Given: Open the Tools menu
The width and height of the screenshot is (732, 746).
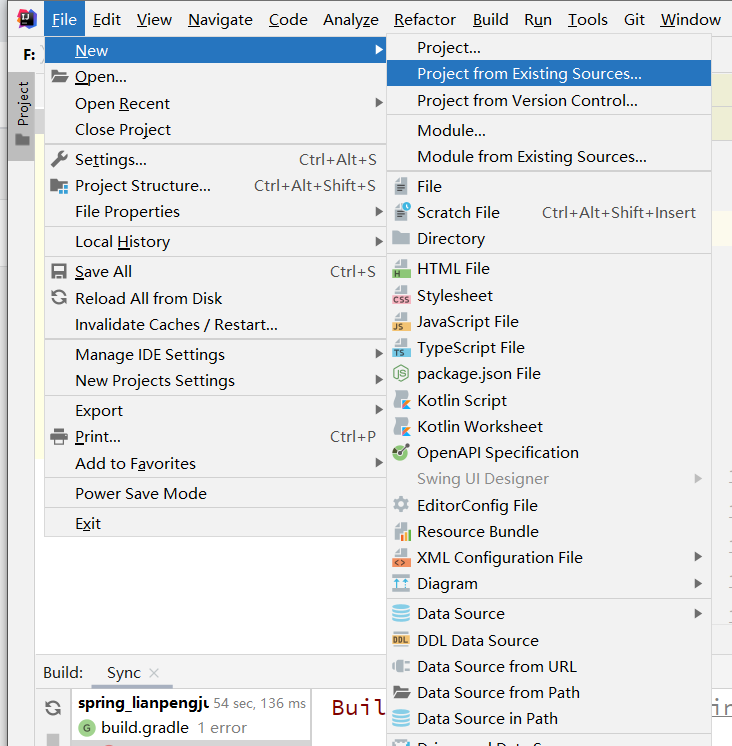Looking at the screenshot, I should point(587,20).
